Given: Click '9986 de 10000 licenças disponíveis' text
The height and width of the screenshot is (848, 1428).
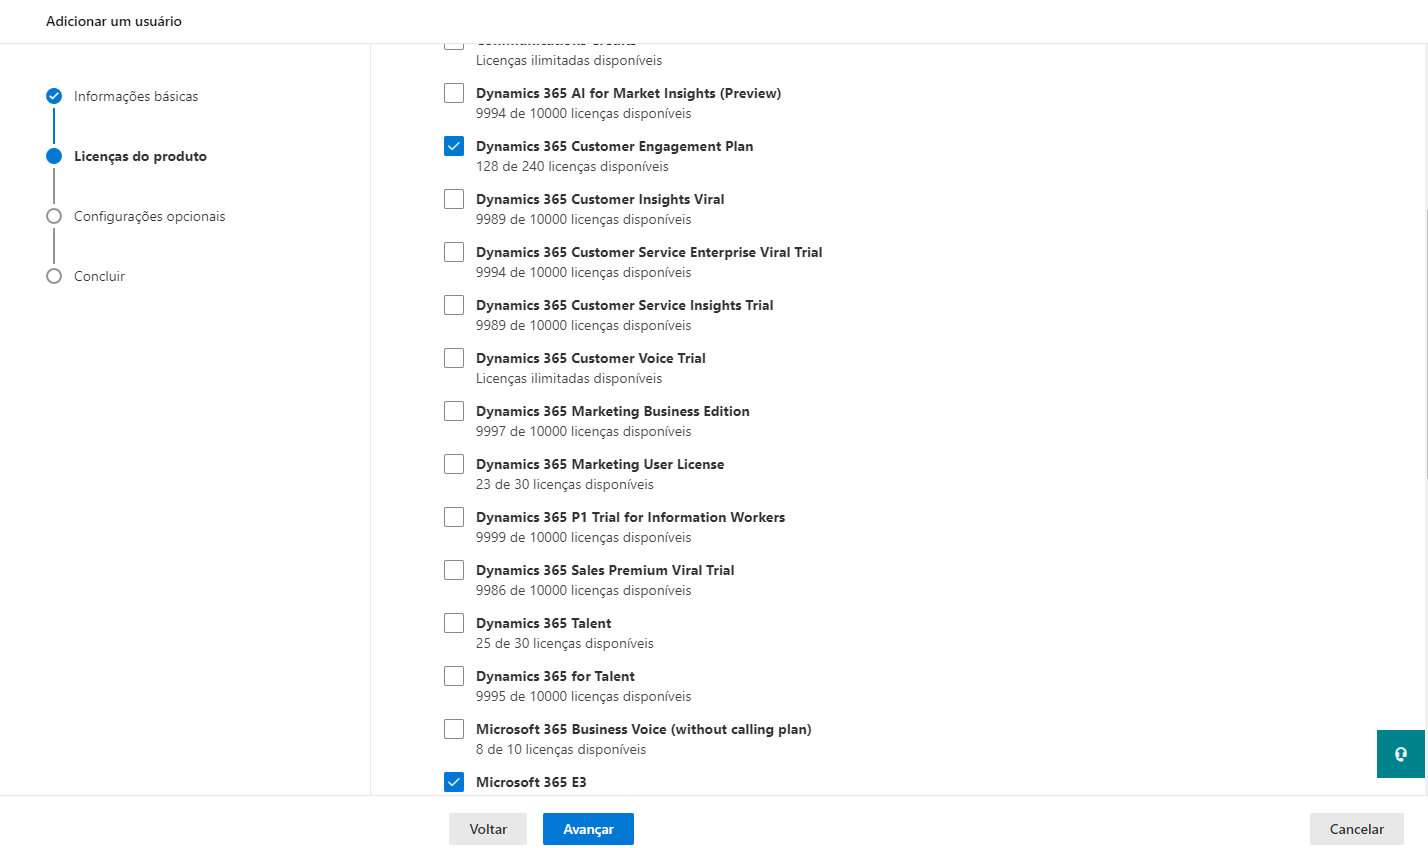Looking at the screenshot, I should pyautogui.click(x=584, y=591).
